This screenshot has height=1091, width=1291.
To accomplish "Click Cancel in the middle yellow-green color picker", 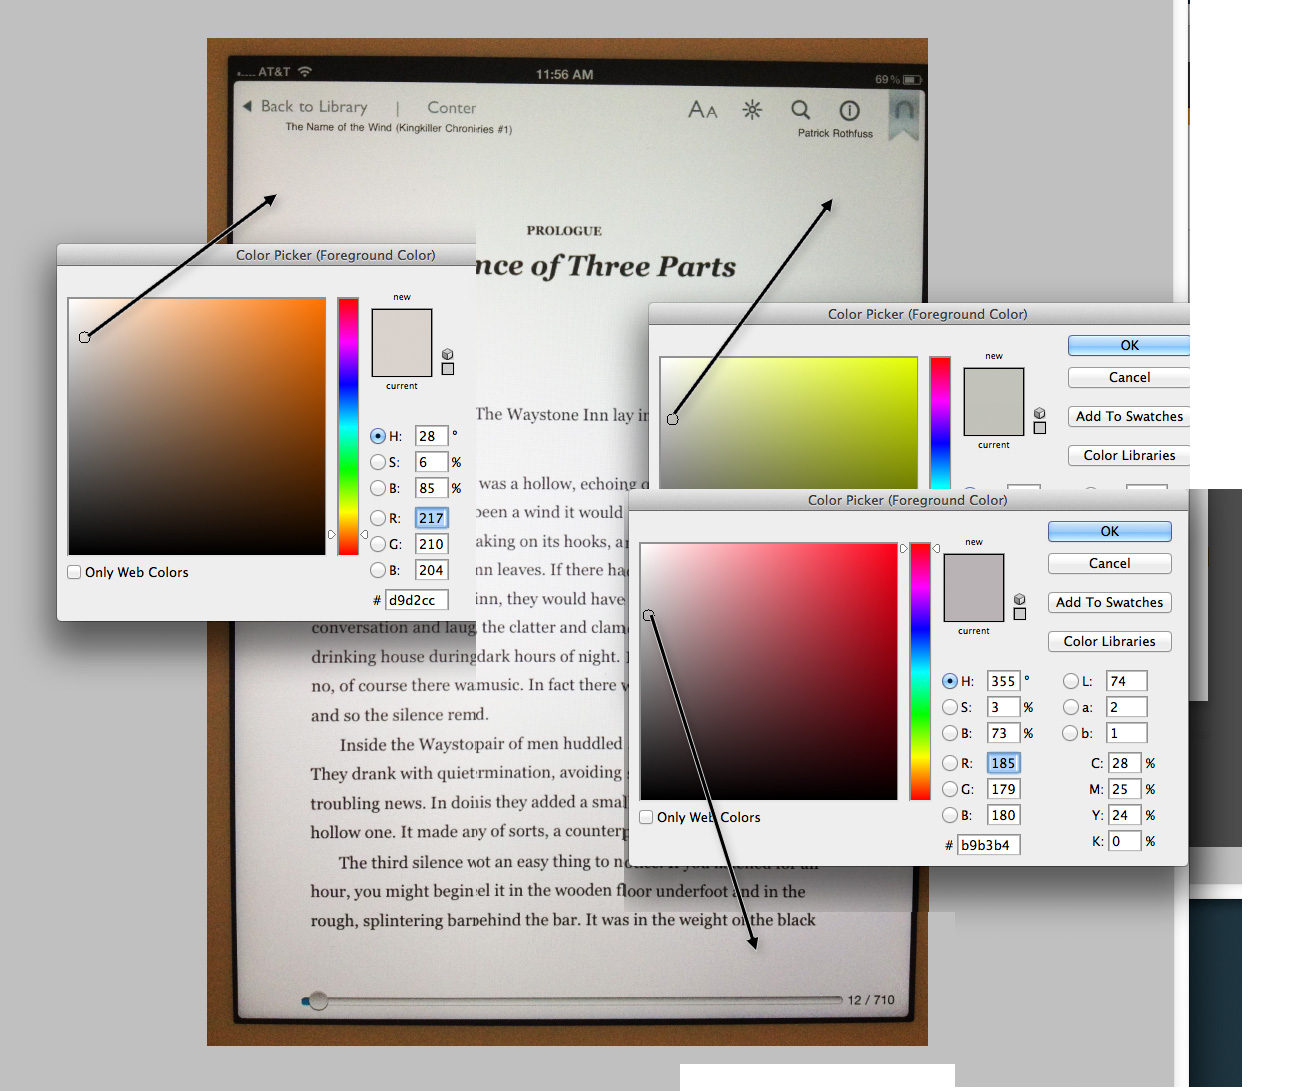I will tap(1129, 377).
